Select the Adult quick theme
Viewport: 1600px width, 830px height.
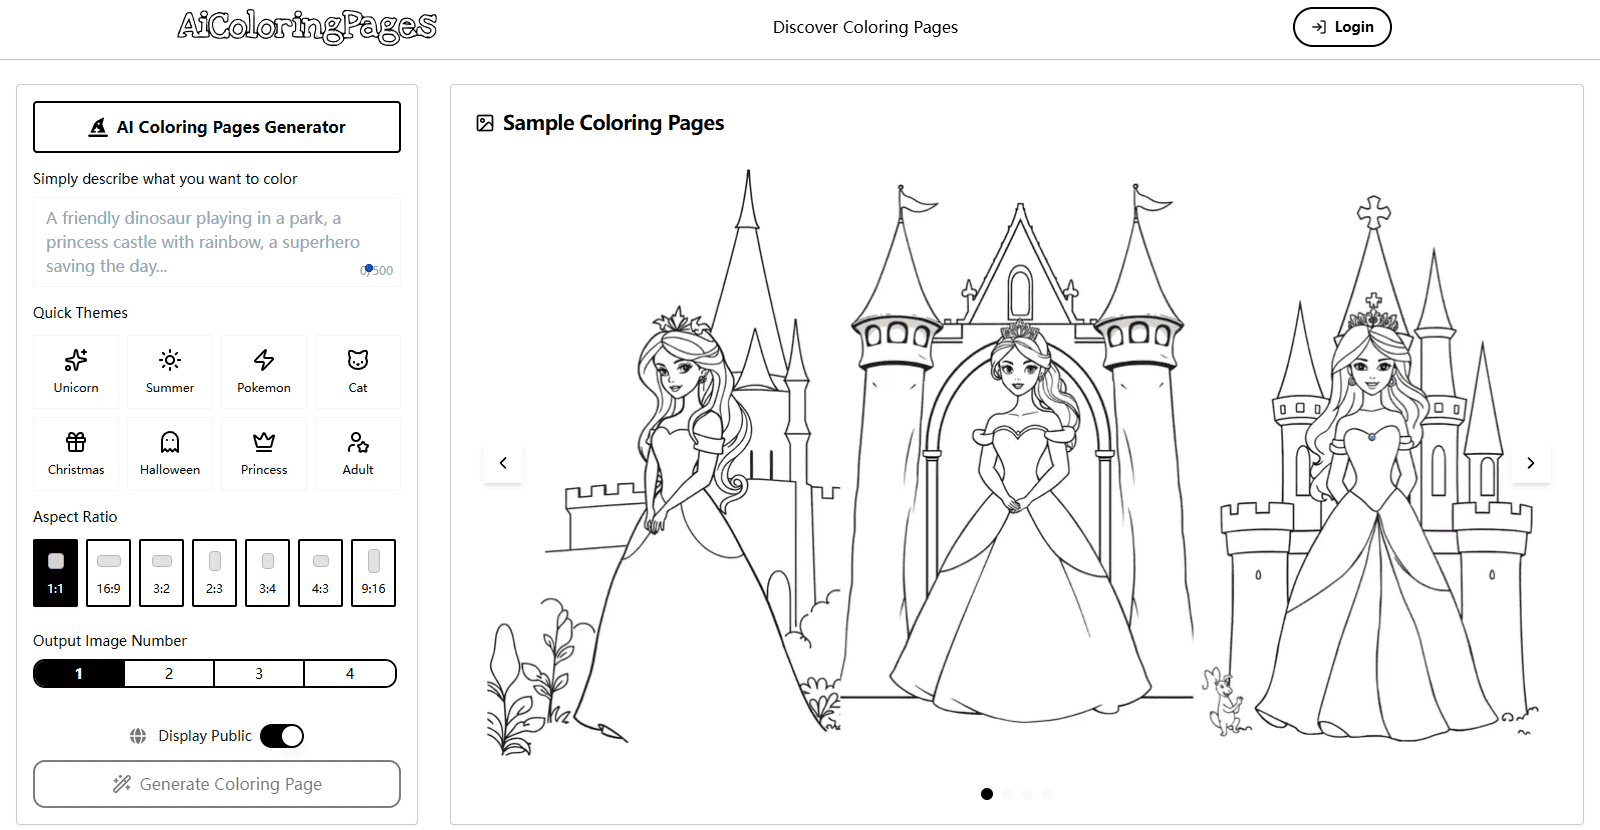click(x=358, y=454)
